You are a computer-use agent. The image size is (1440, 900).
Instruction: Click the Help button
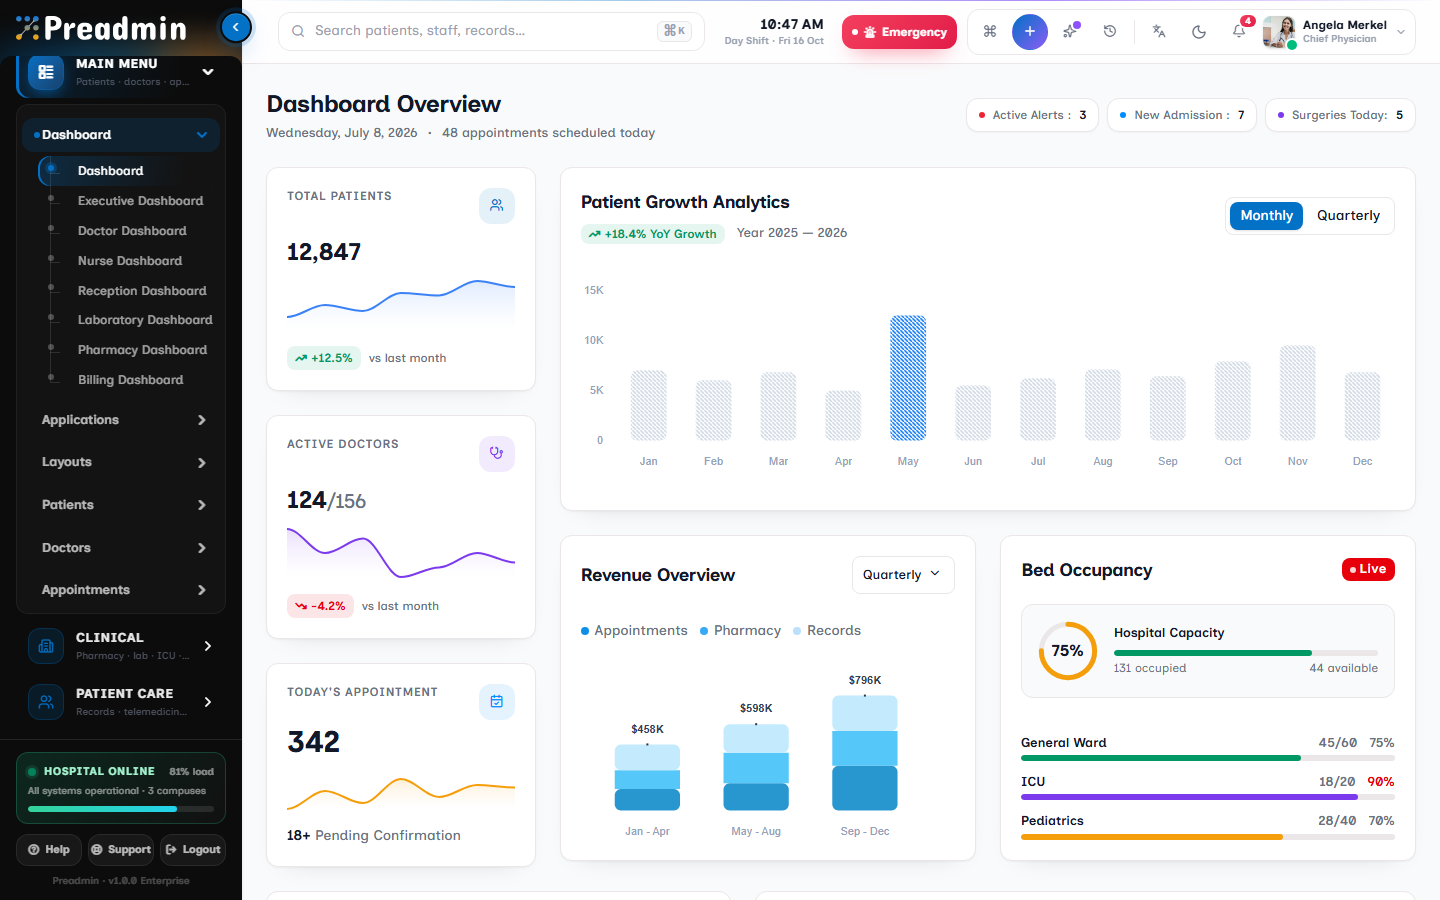pos(49,850)
